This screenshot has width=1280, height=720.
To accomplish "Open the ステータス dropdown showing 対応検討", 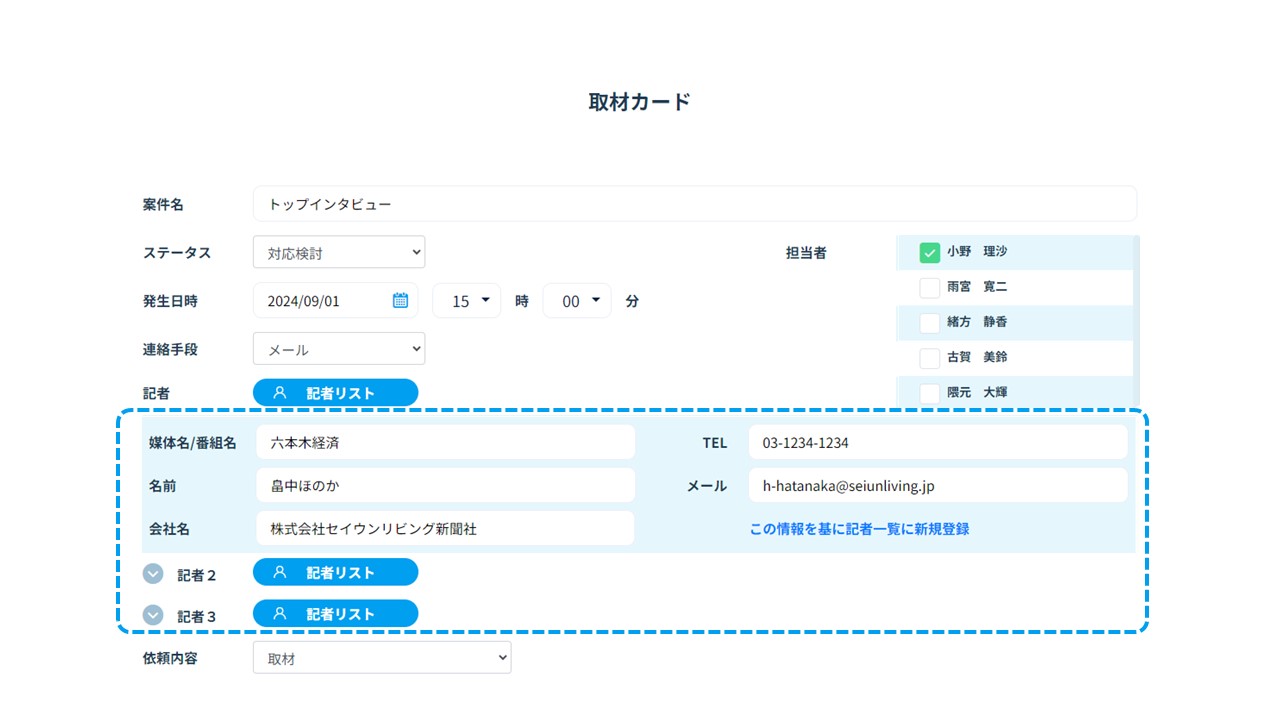I will pos(338,252).
